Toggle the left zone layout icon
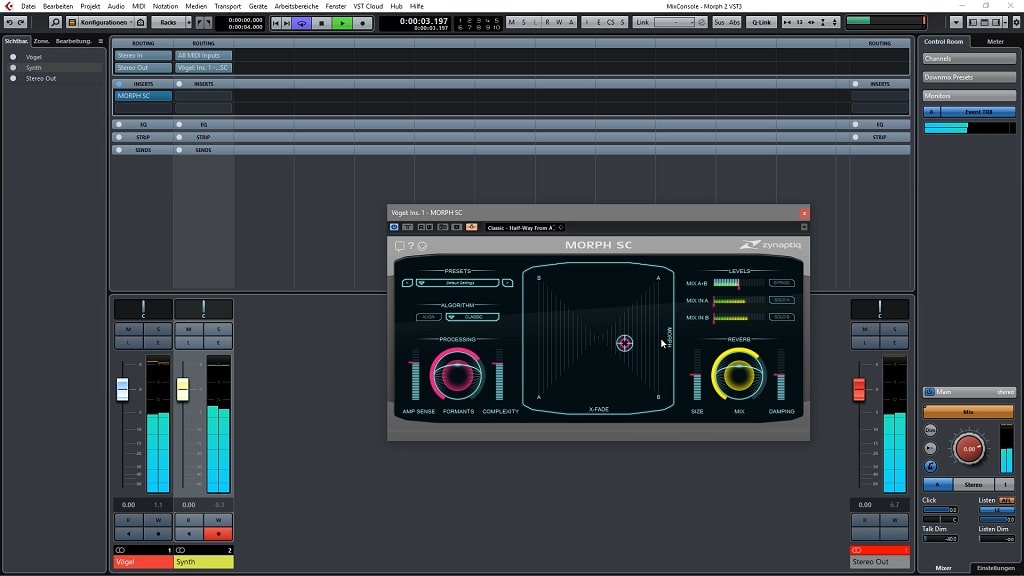Image resolution: width=1024 pixels, height=576 pixels. tap(973, 22)
